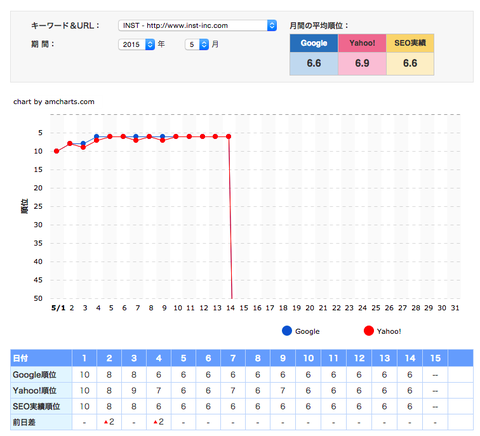
Task: Click the day 15 column header
Action: 435,358
